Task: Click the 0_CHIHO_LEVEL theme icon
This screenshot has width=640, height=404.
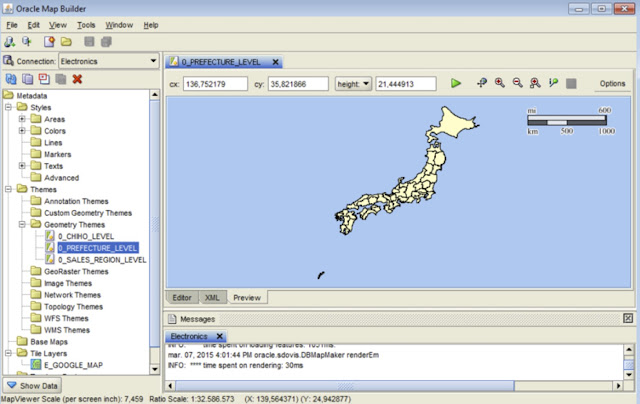Action: 50,236
